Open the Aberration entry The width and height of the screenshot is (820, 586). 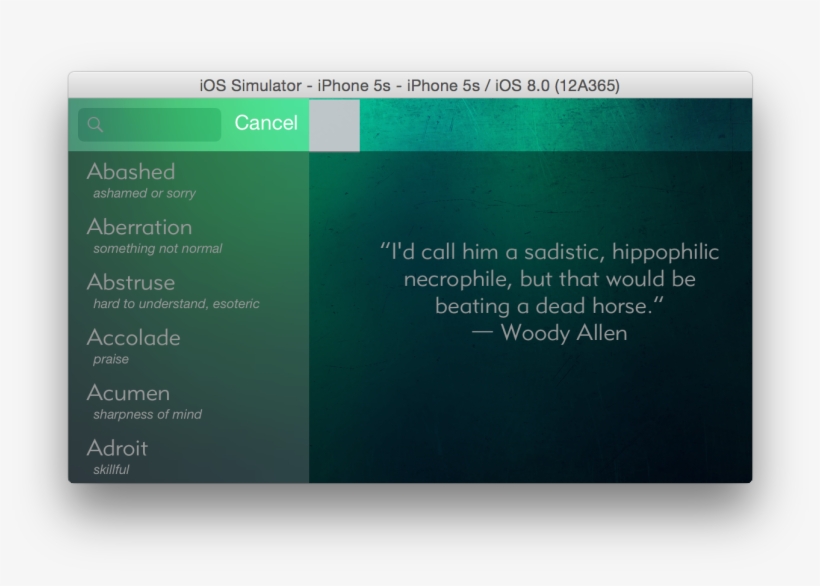139,227
